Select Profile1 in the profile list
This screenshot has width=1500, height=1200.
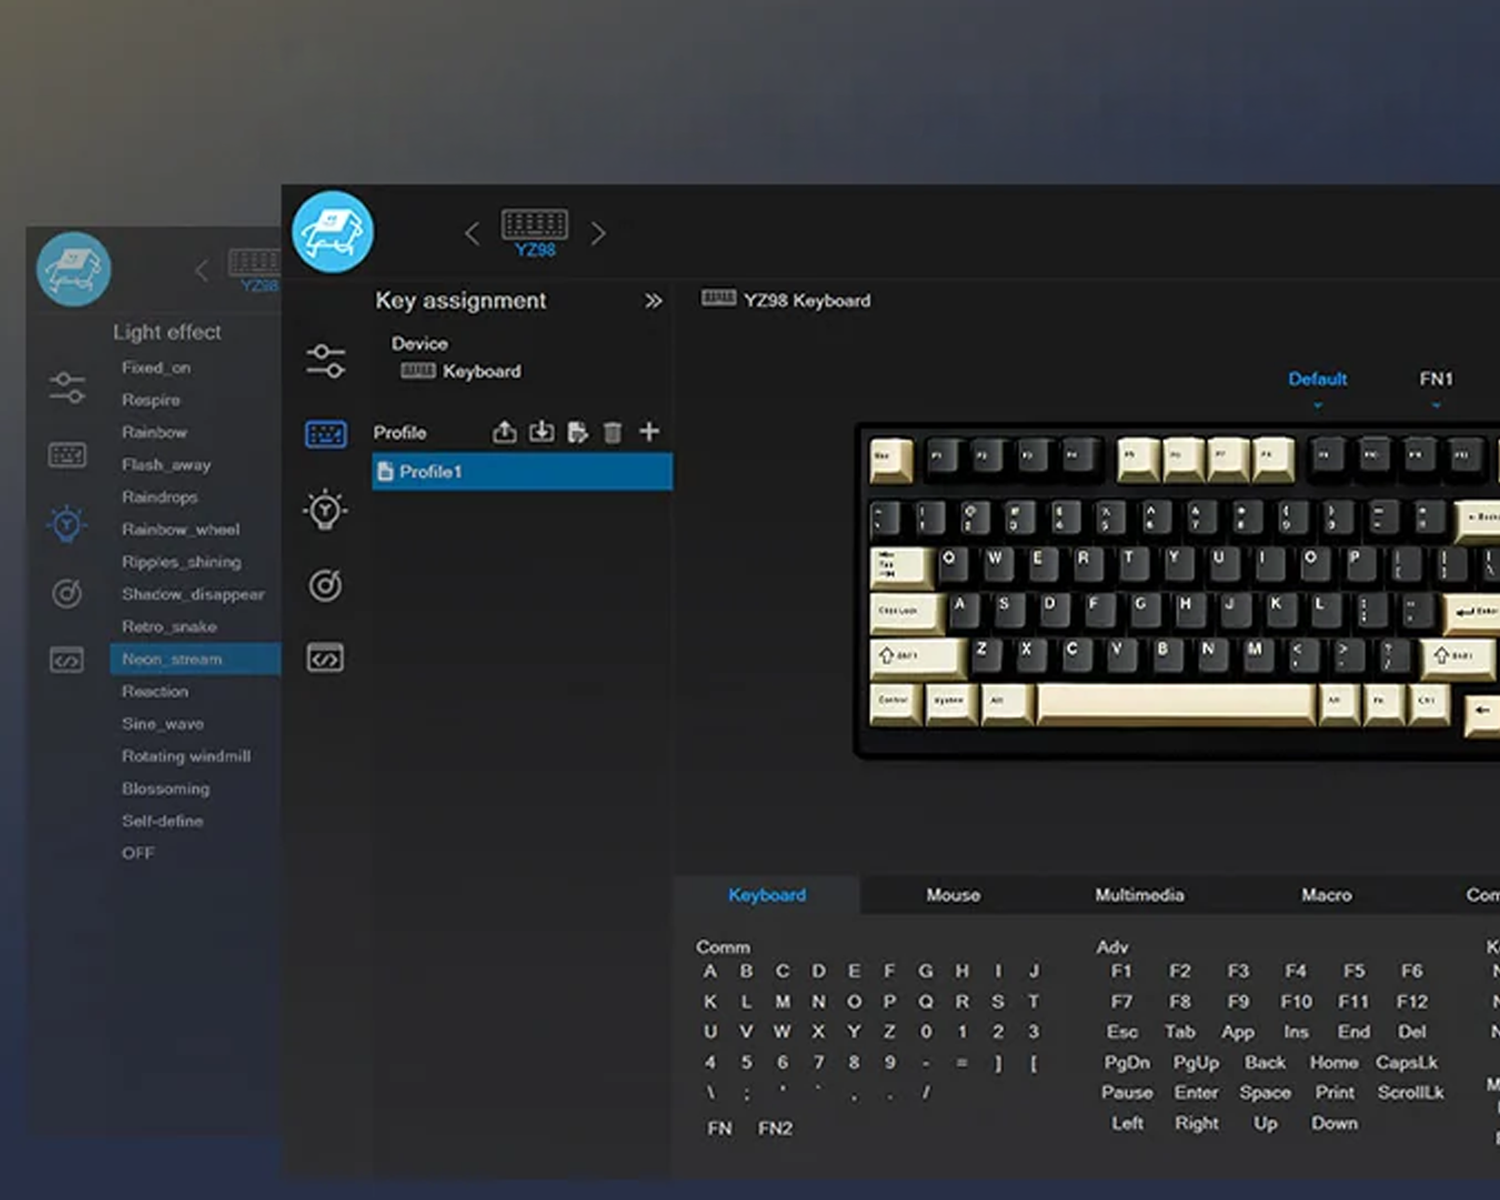coord(522,472)
